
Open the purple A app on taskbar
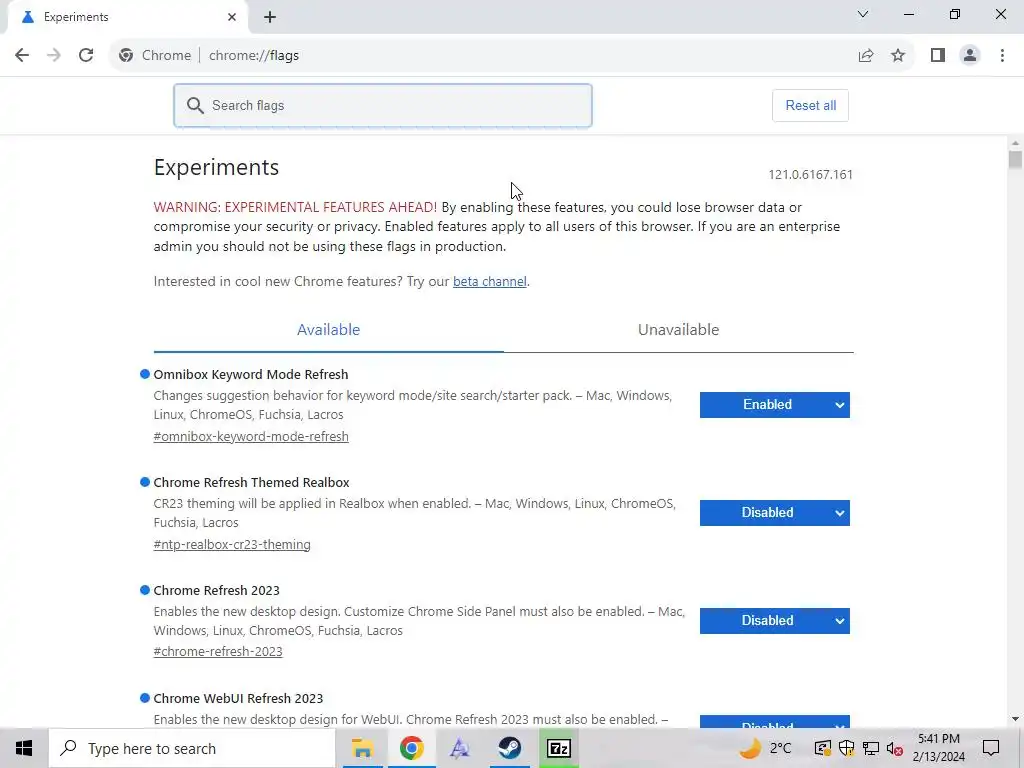460,748
